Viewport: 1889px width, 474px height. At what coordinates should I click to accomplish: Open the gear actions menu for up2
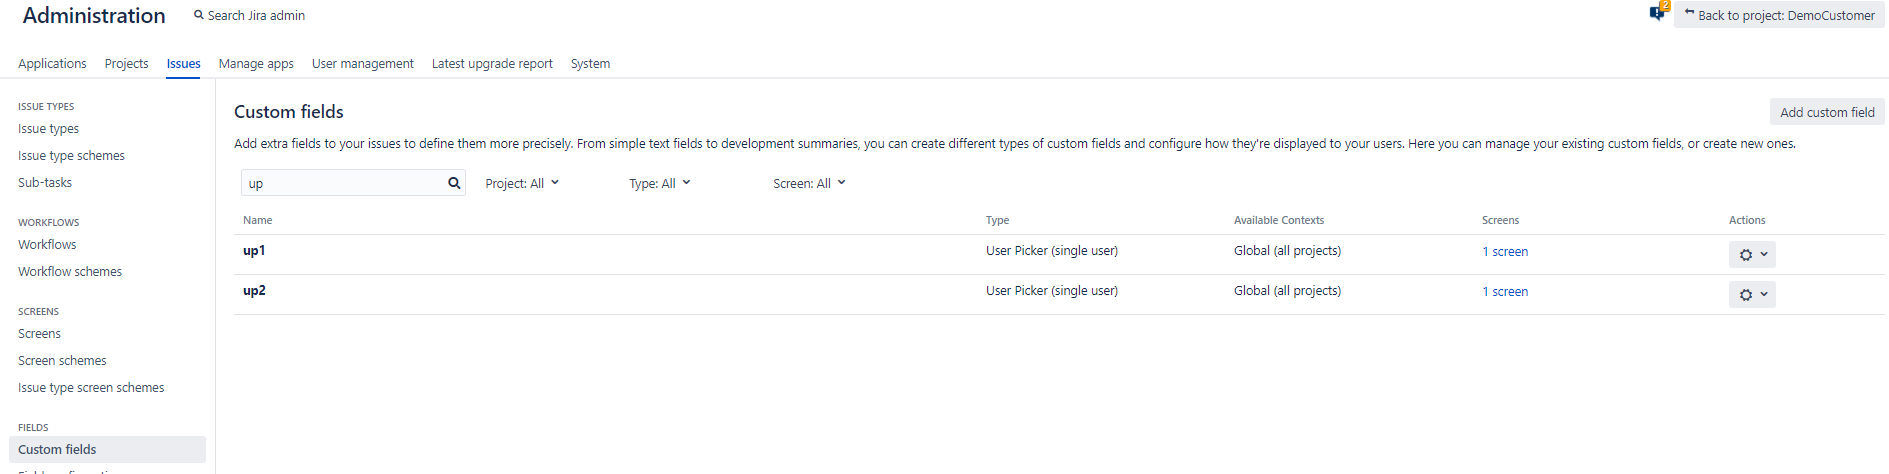point(1752,294)
